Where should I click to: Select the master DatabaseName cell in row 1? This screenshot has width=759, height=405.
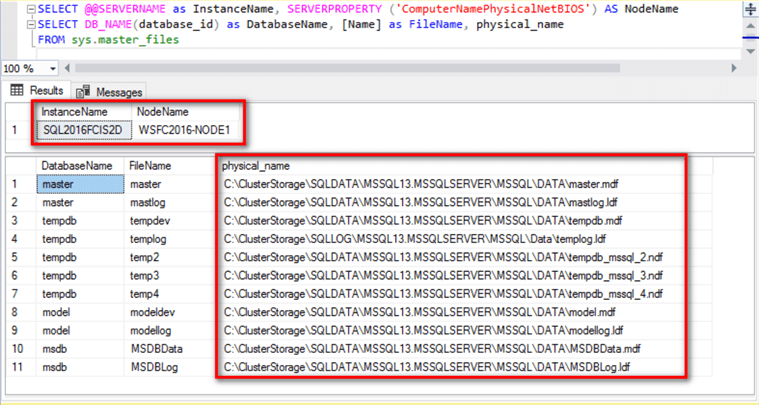[x=80, y=184]
